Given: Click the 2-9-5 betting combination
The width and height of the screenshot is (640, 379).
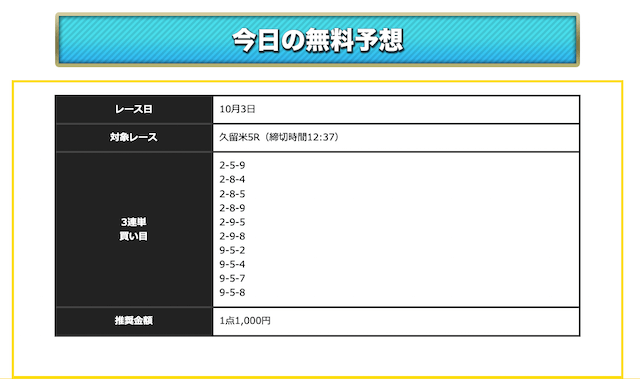Looking at the screenshot, I should pyautogui.click(x=232, y=222).
